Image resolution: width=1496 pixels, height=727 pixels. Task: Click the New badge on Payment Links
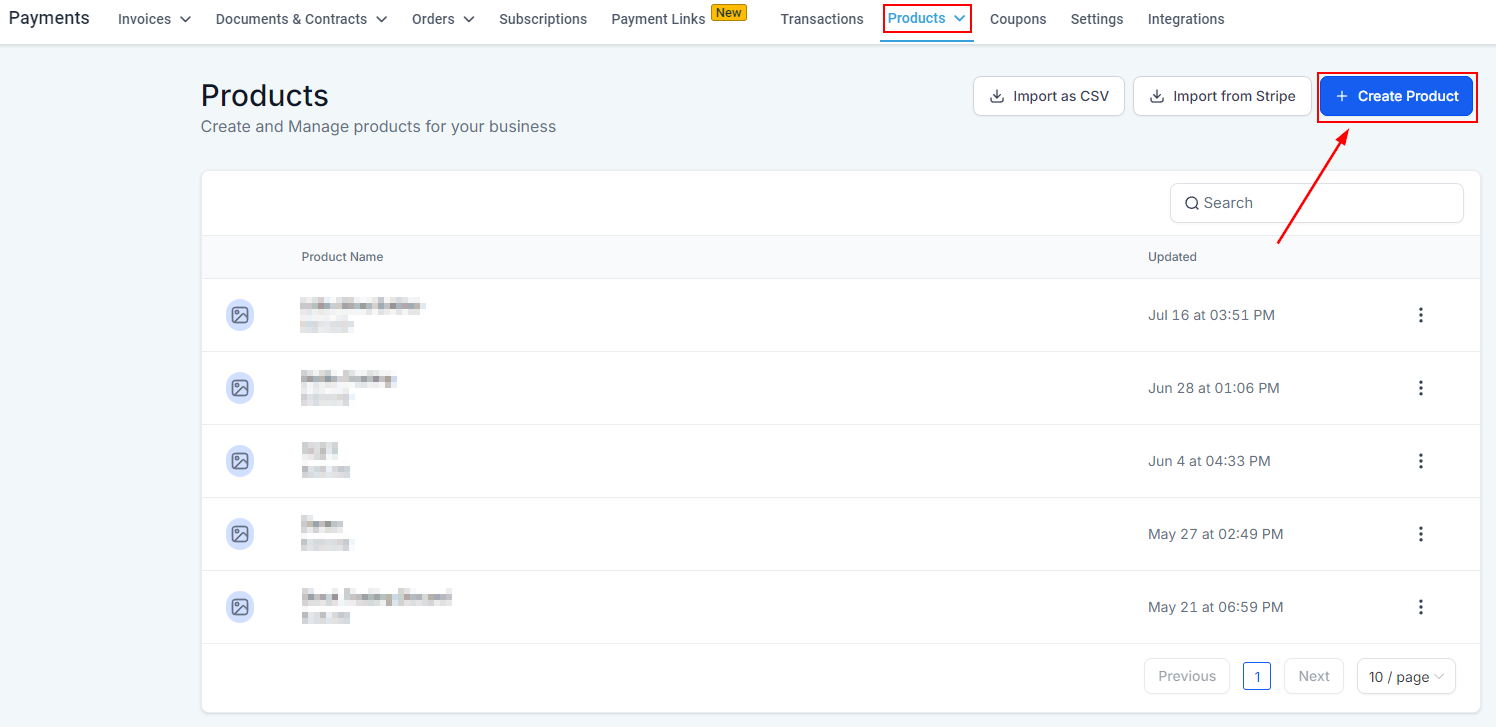pos(729,13)
